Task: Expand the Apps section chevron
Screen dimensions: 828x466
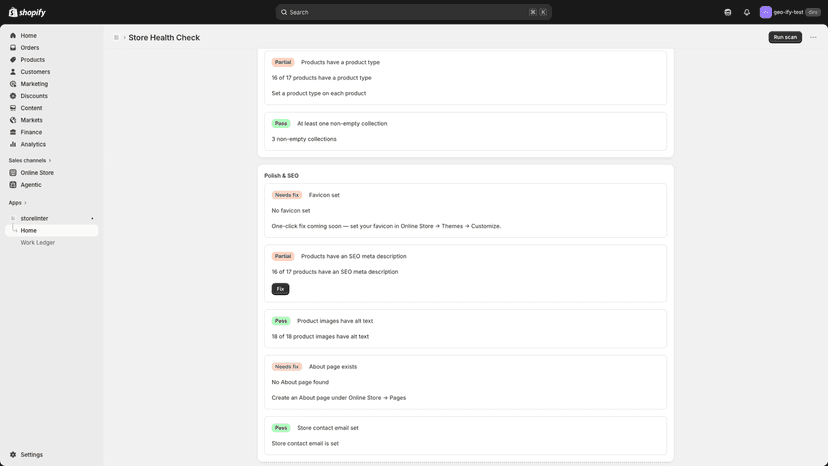Action: pyautogui.click(x=25, y=203)
